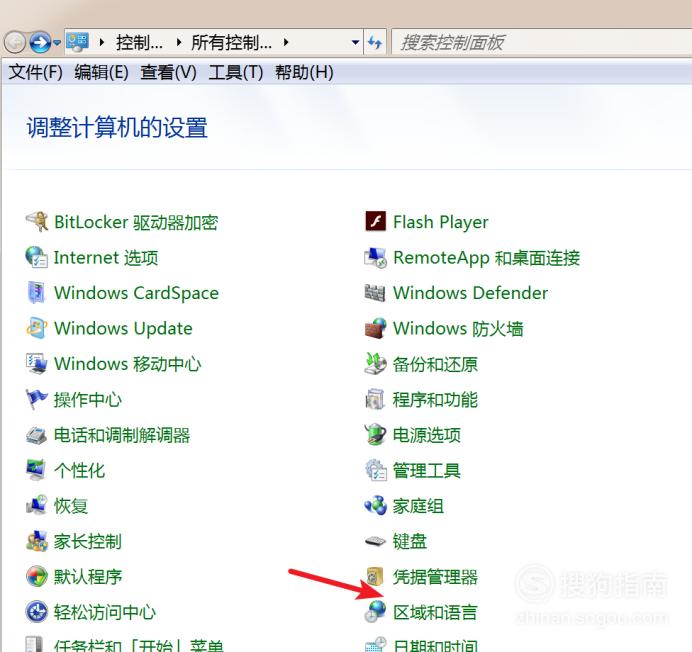Image resolution: width=692 pixels, height=652 pixels.
Task: Click the 键盘 keyboard icon
Action: pos(376,541)
